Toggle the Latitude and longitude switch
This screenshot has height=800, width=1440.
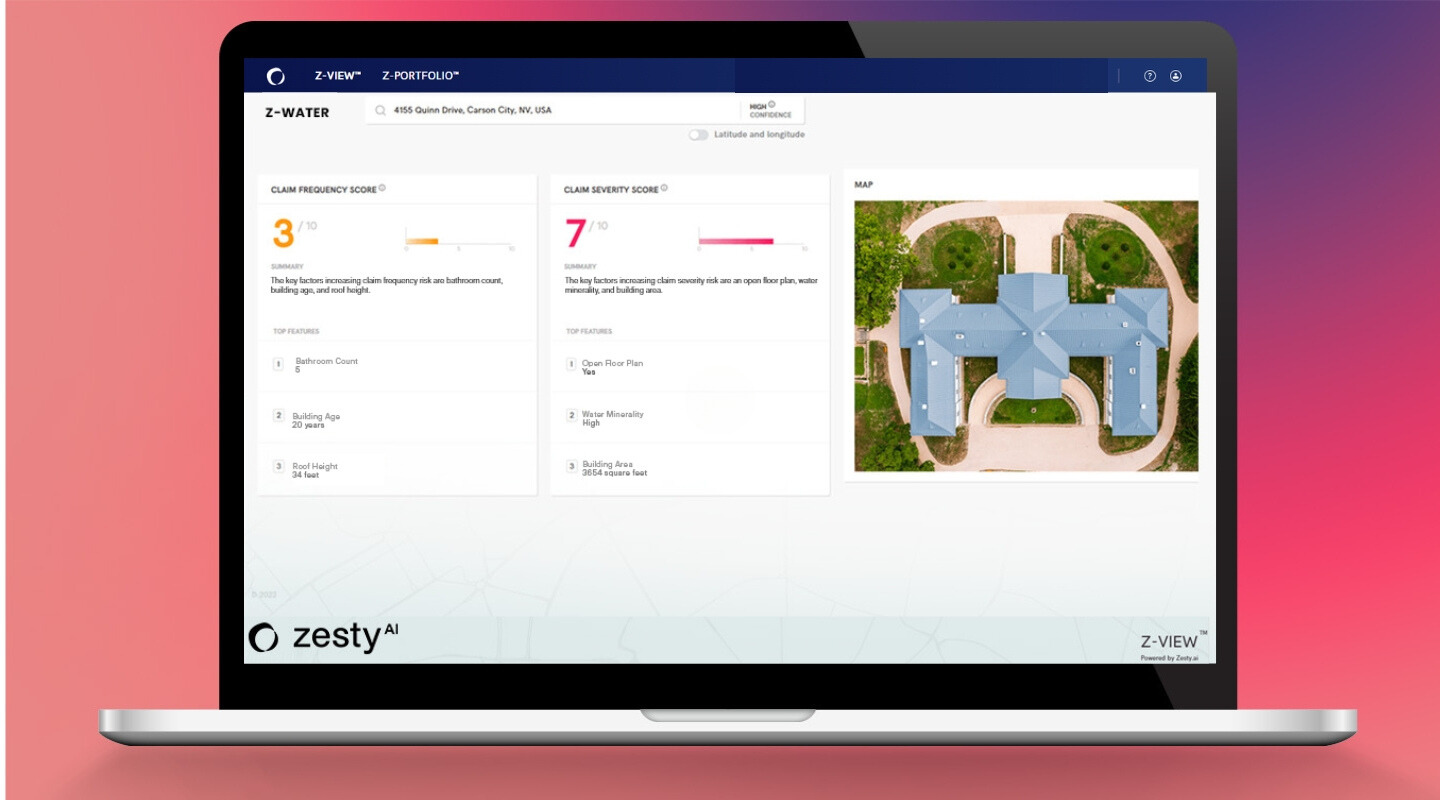698,135
